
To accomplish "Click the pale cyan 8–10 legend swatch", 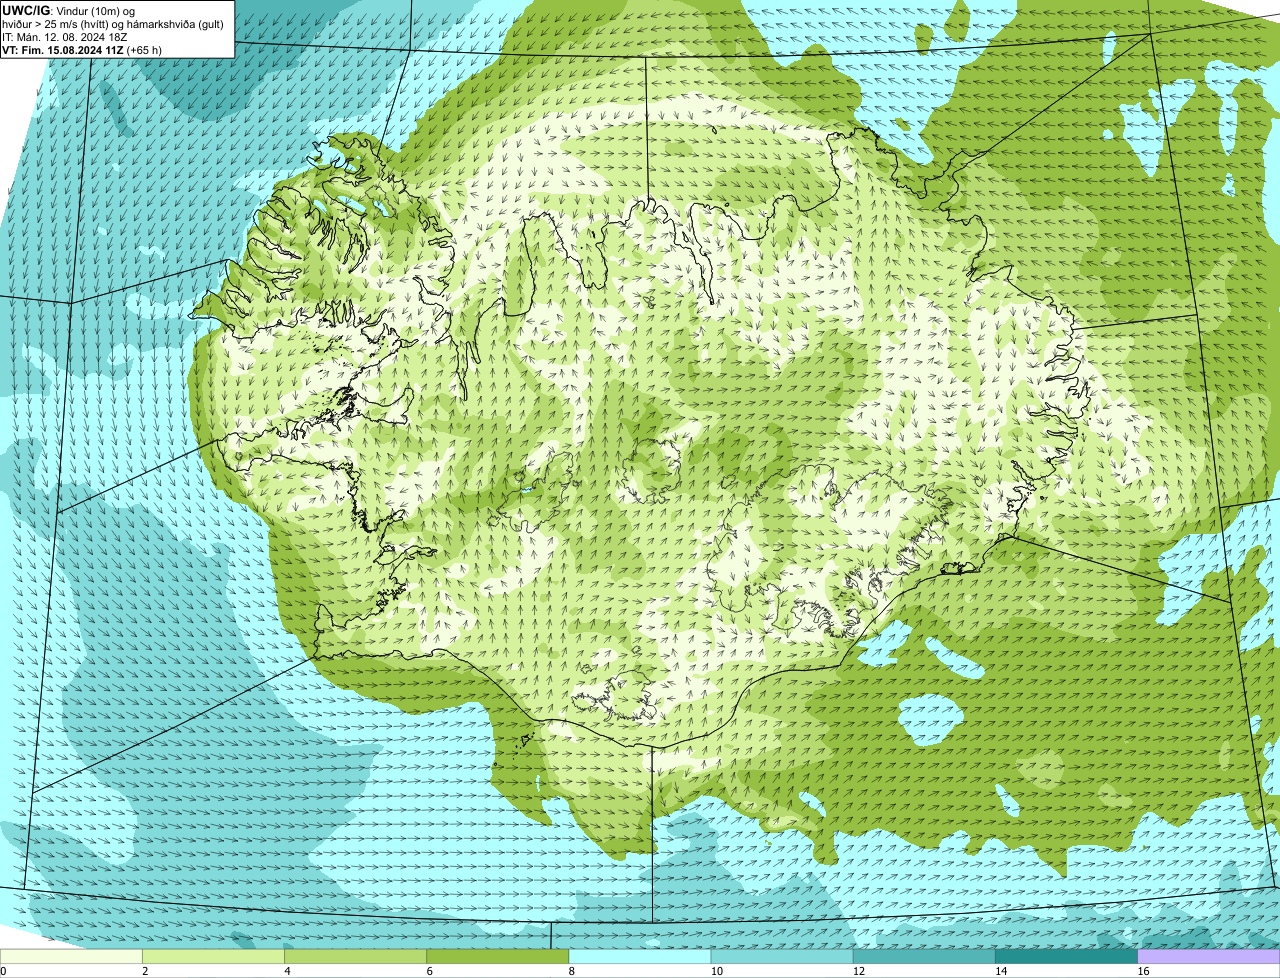I will point(640,957).
